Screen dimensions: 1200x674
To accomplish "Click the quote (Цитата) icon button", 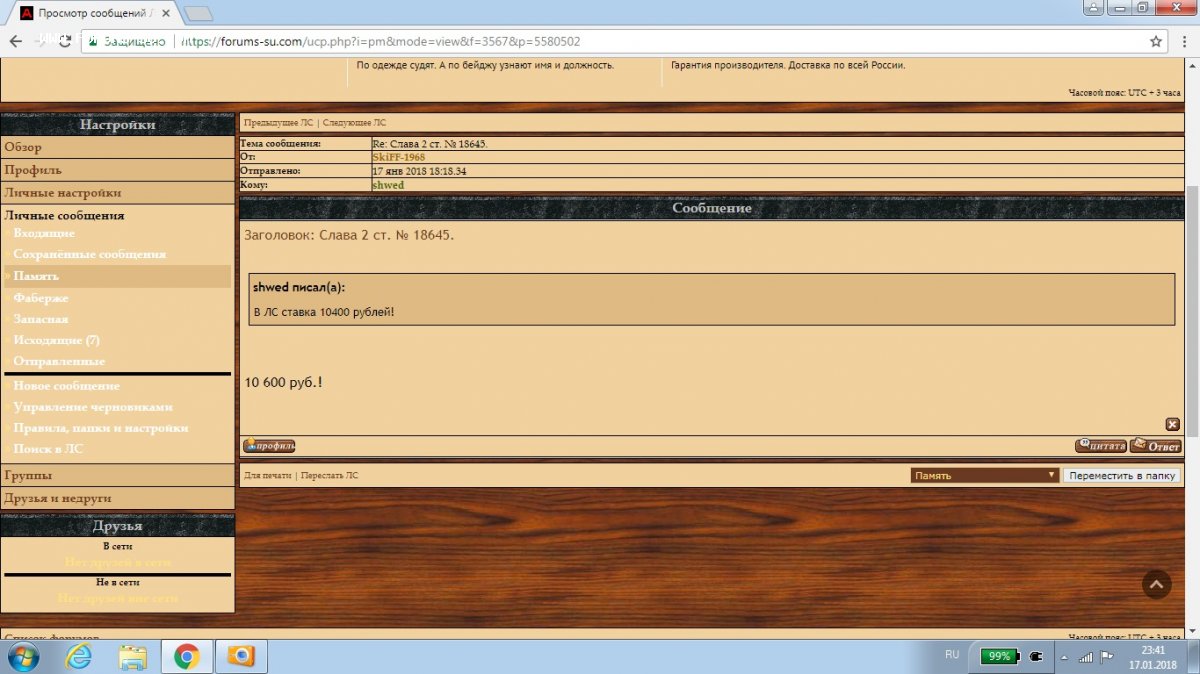I will click(1100, 446).
